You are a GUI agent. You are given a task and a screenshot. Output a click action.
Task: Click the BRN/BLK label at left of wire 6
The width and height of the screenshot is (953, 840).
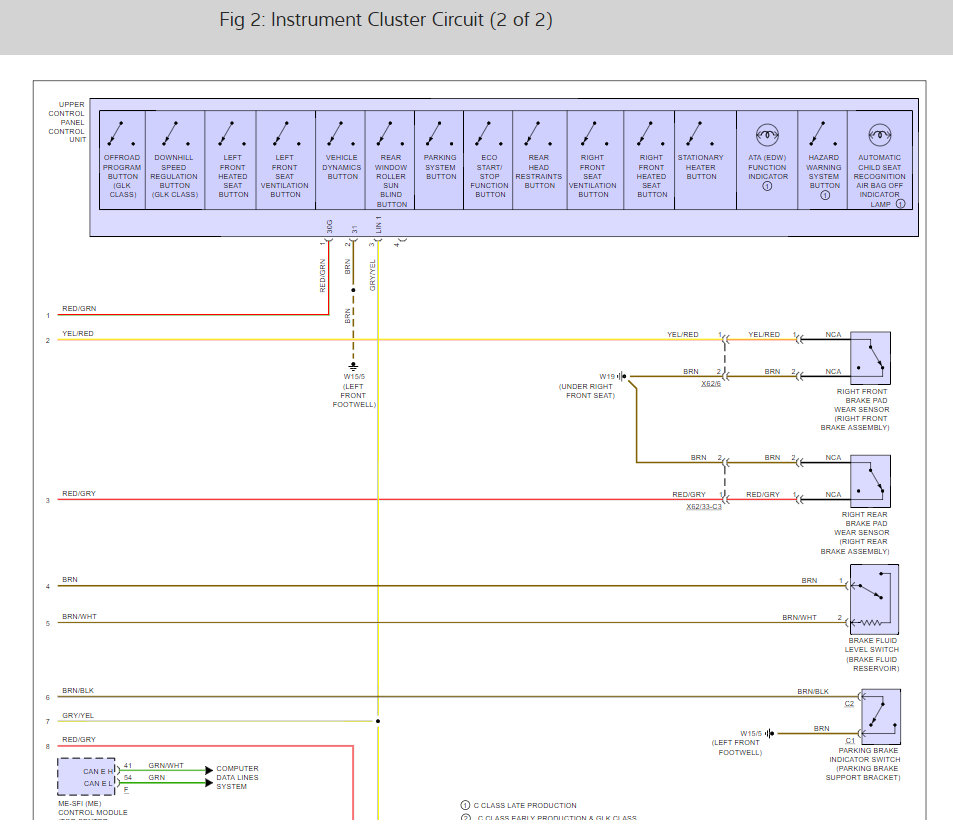tap(78, 690)
